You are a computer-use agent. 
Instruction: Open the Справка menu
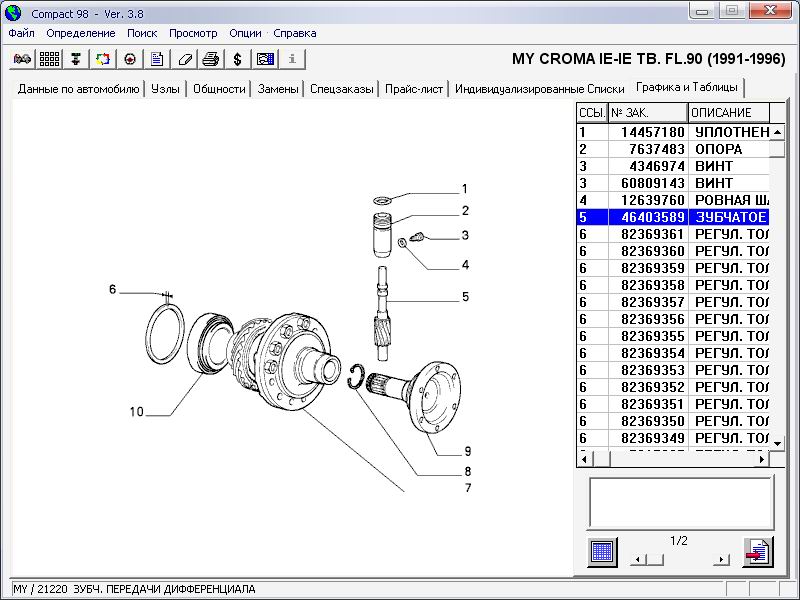tap(294, 33)
